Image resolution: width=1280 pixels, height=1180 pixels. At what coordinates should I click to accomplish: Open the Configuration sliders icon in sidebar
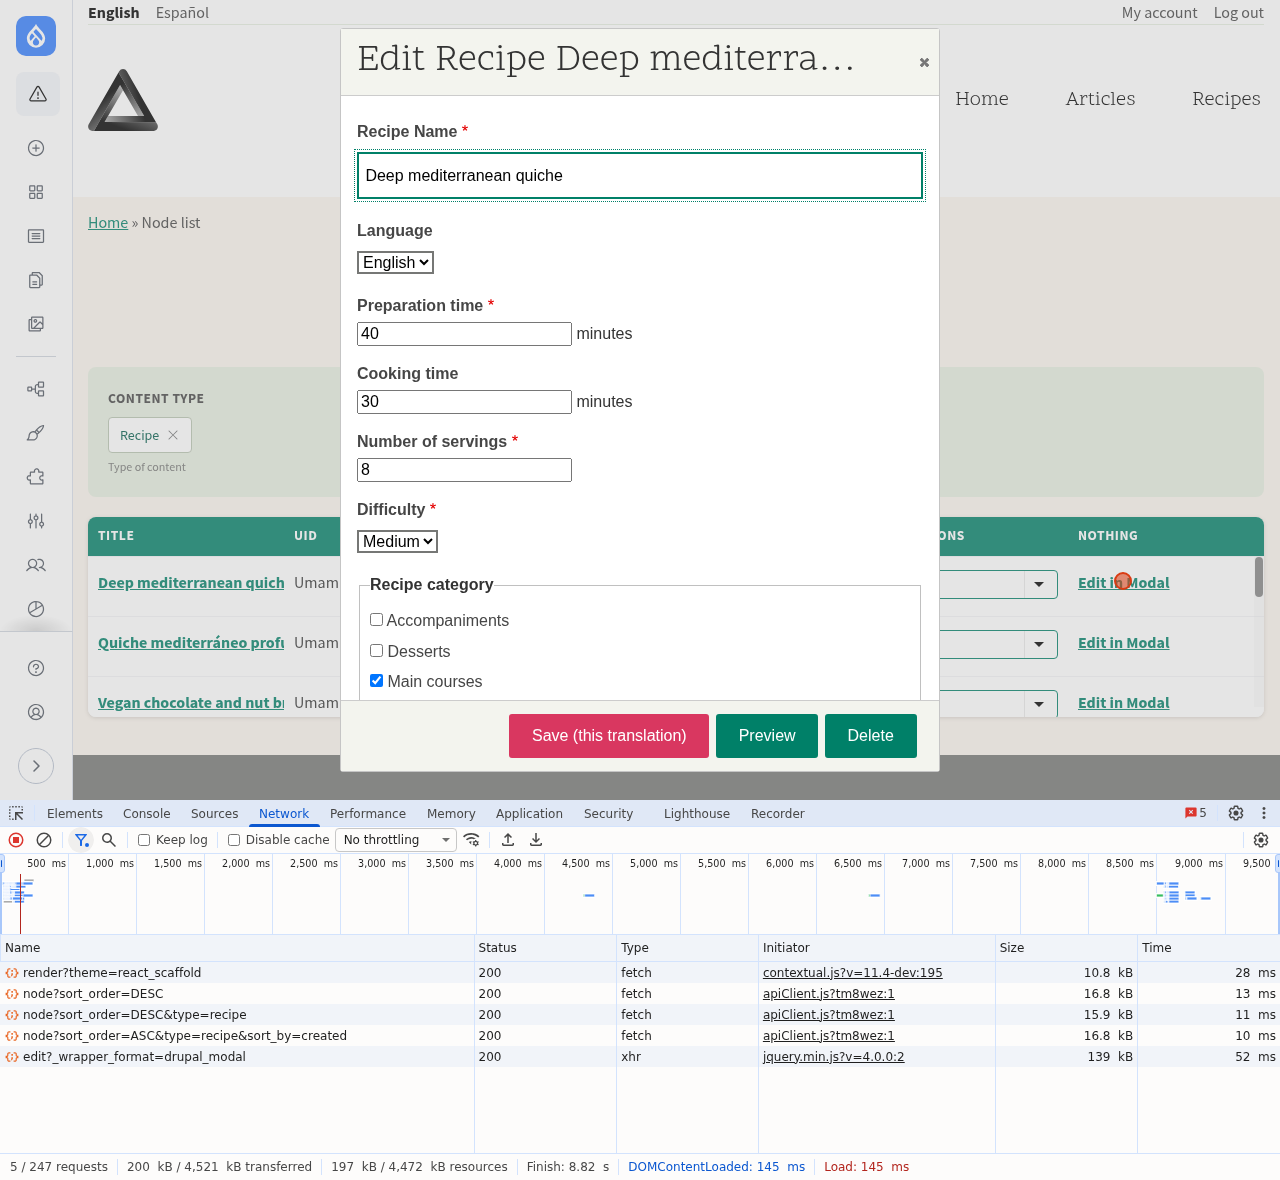36,521
